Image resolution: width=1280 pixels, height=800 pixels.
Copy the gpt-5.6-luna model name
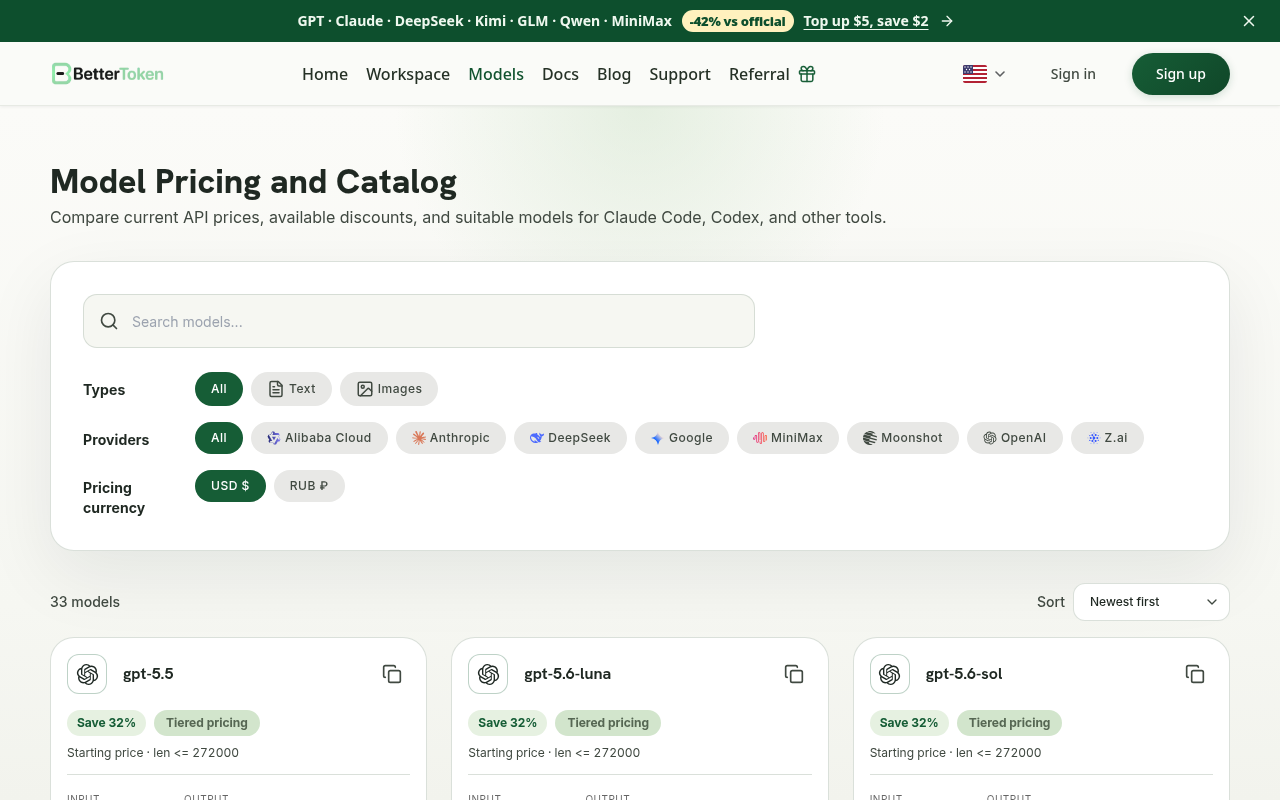(794, 674)
